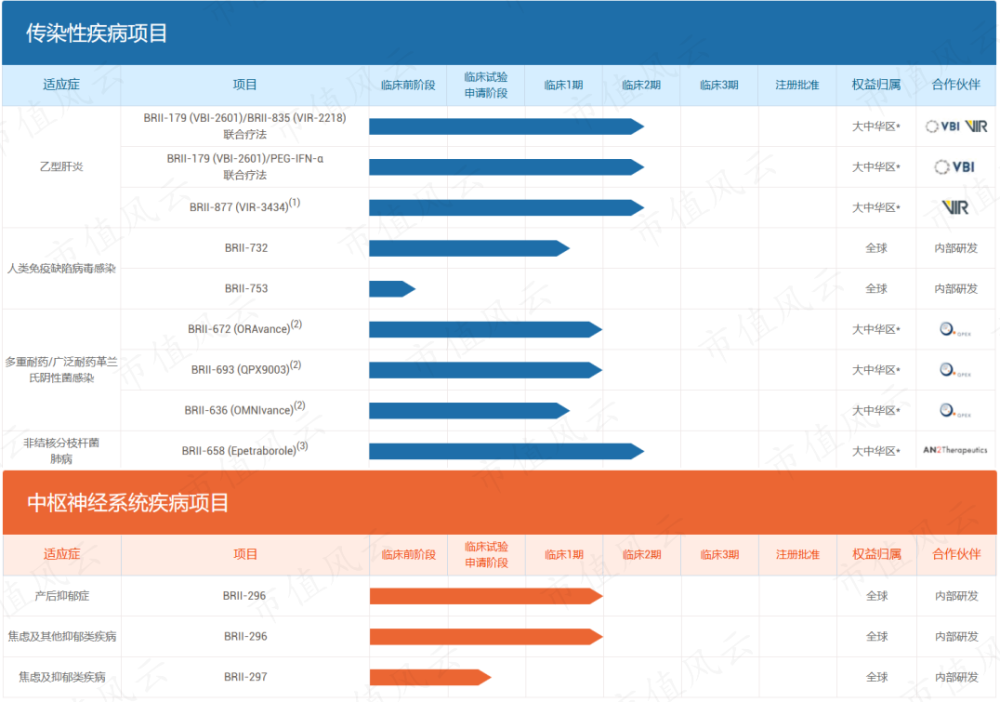Click orange 合作伙伴 column header

coord(957,554)
